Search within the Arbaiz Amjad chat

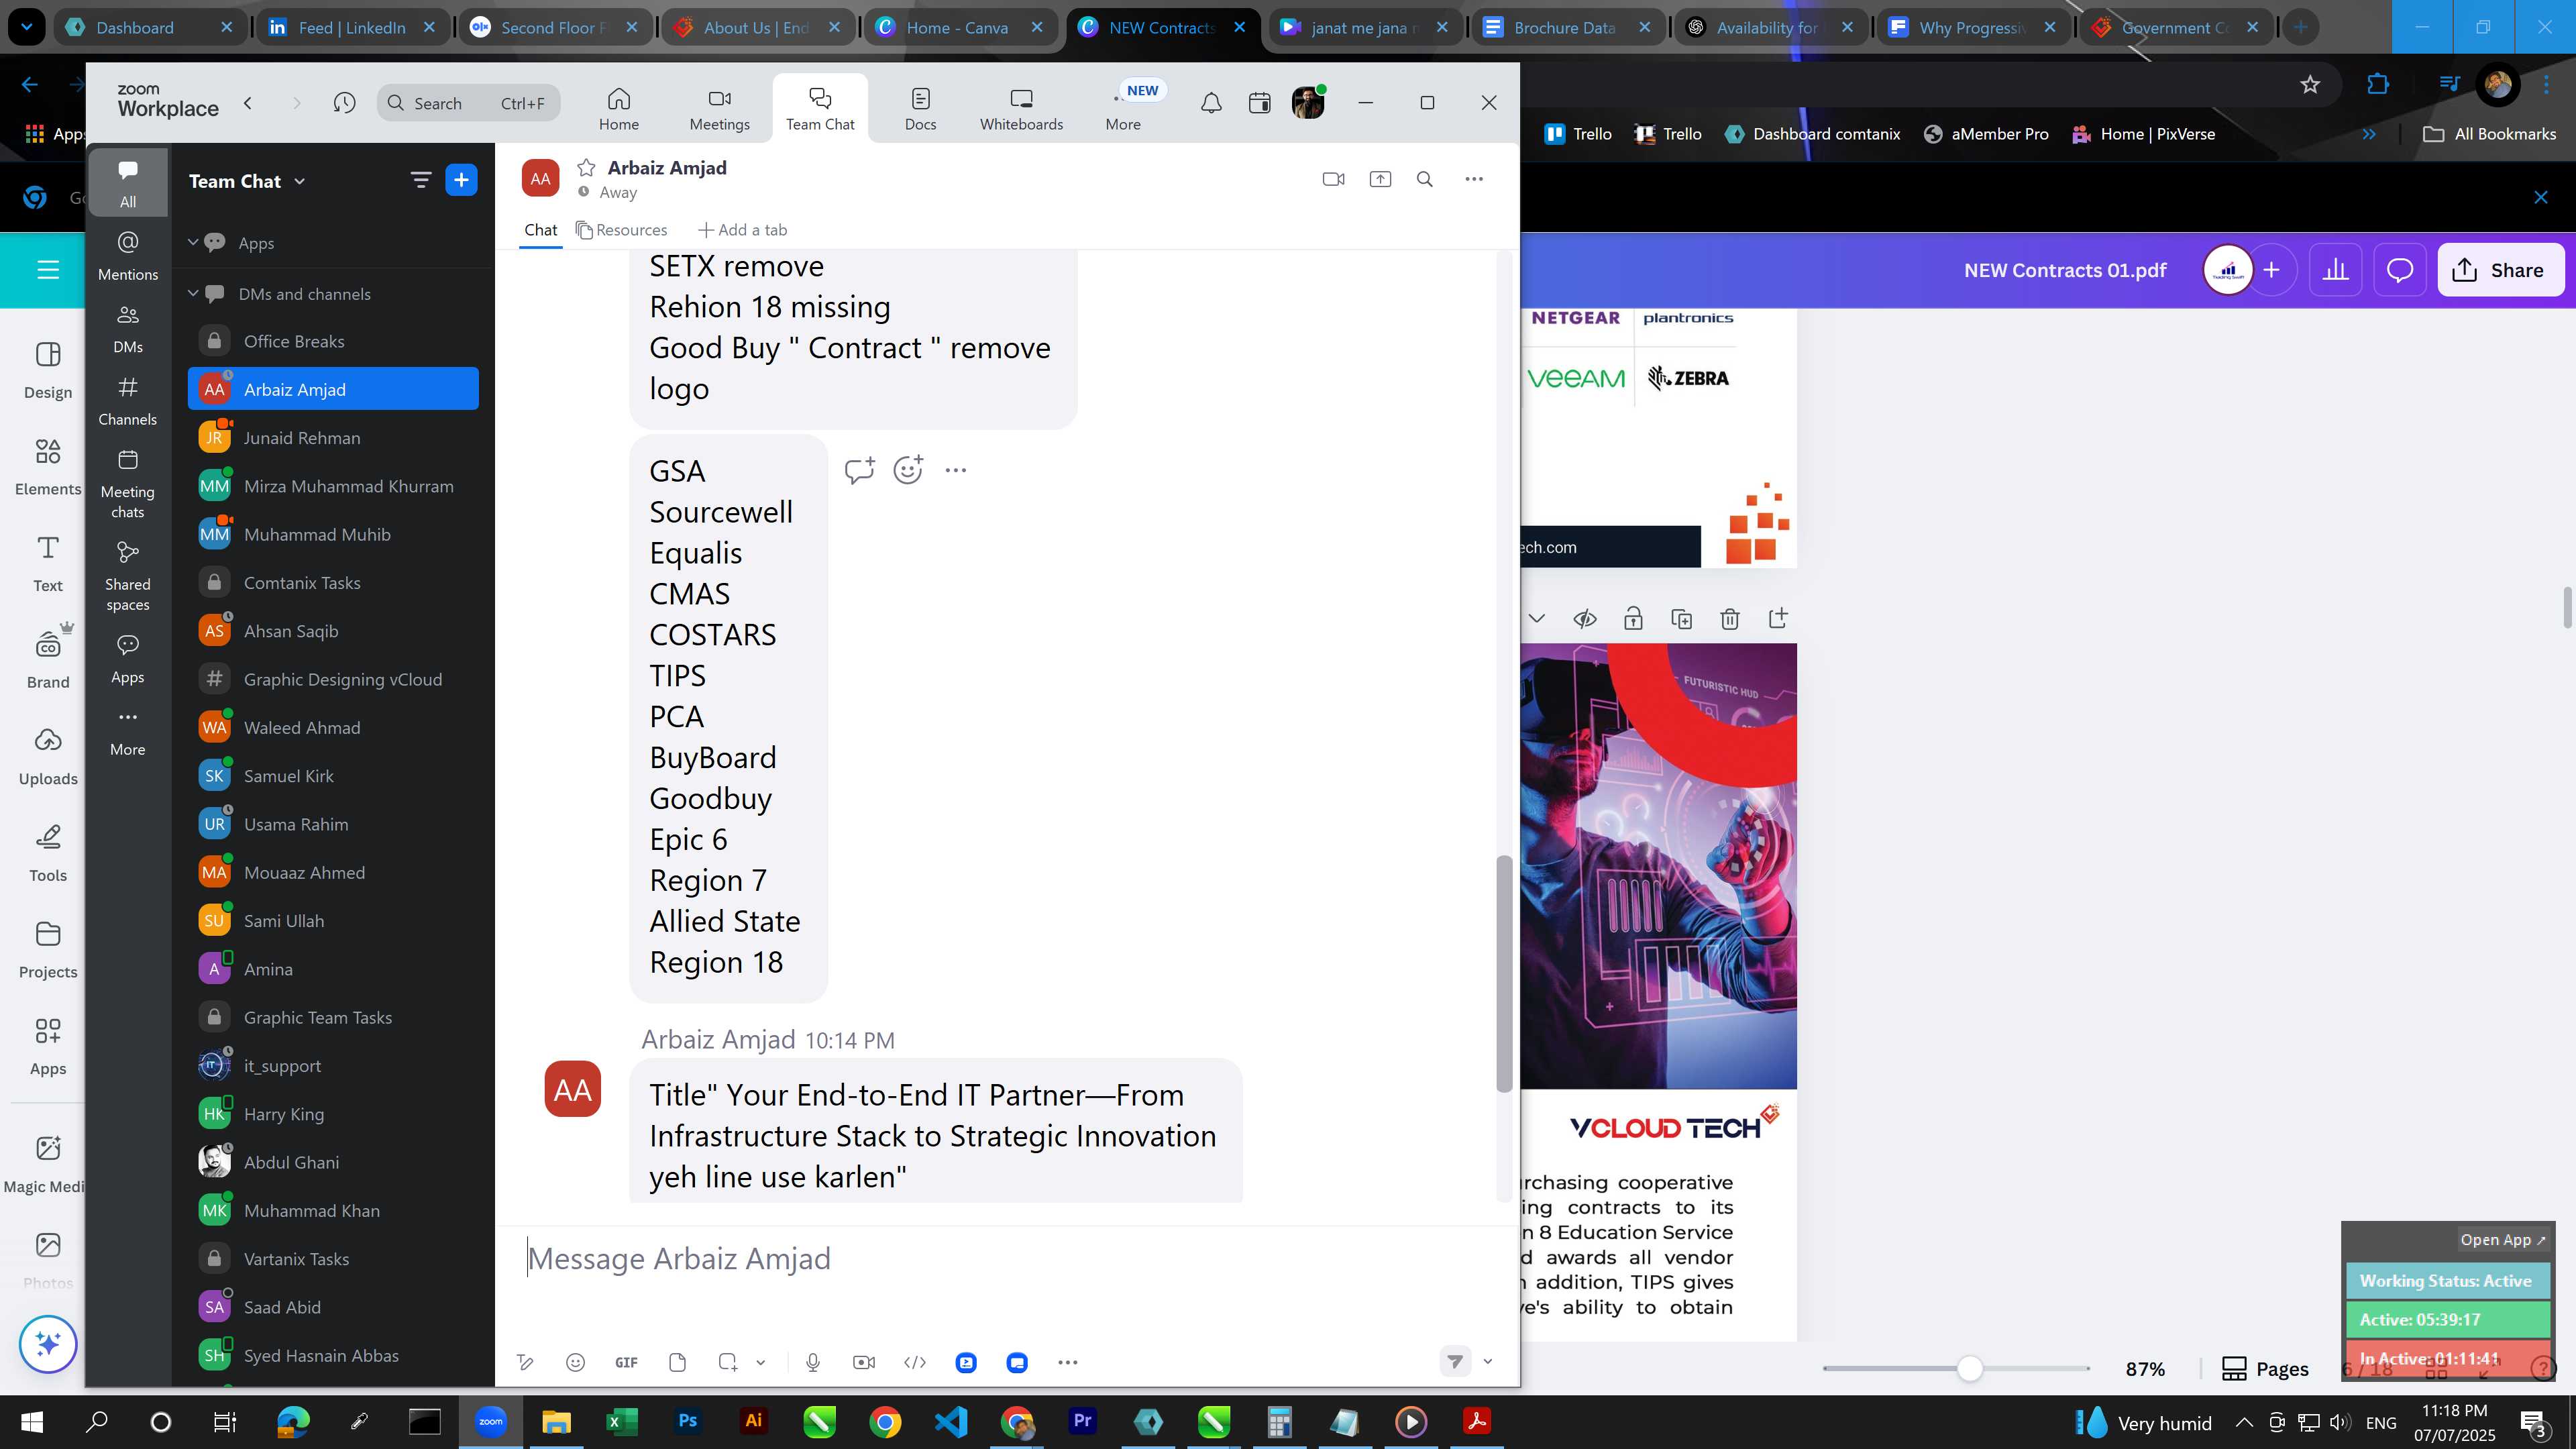coord(1425,179)
